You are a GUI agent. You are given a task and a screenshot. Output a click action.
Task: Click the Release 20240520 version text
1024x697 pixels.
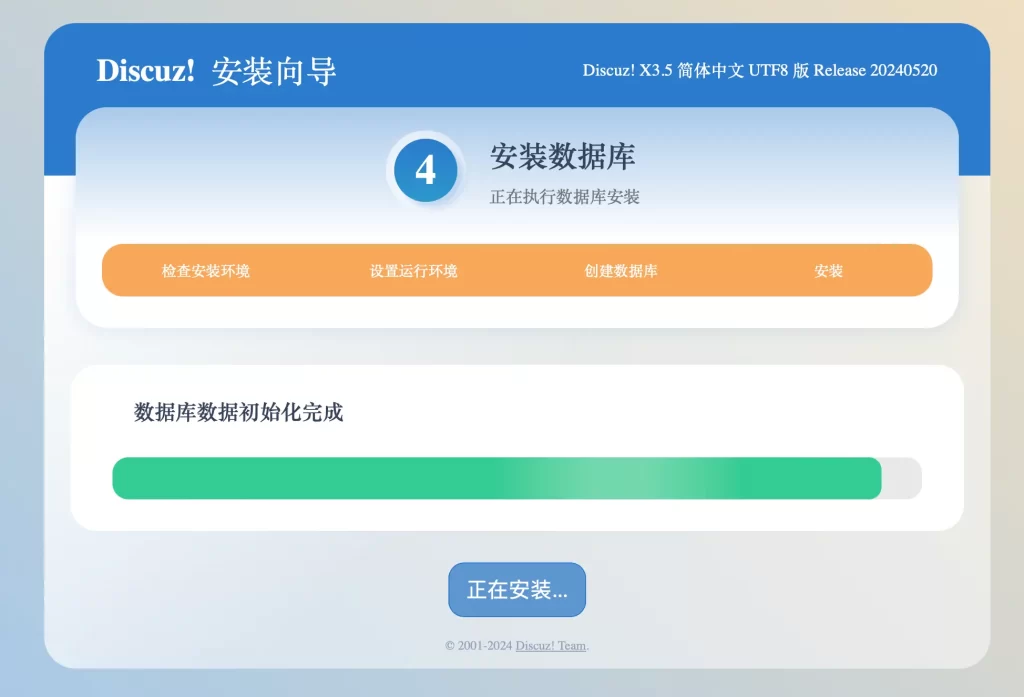pos(875,70)
